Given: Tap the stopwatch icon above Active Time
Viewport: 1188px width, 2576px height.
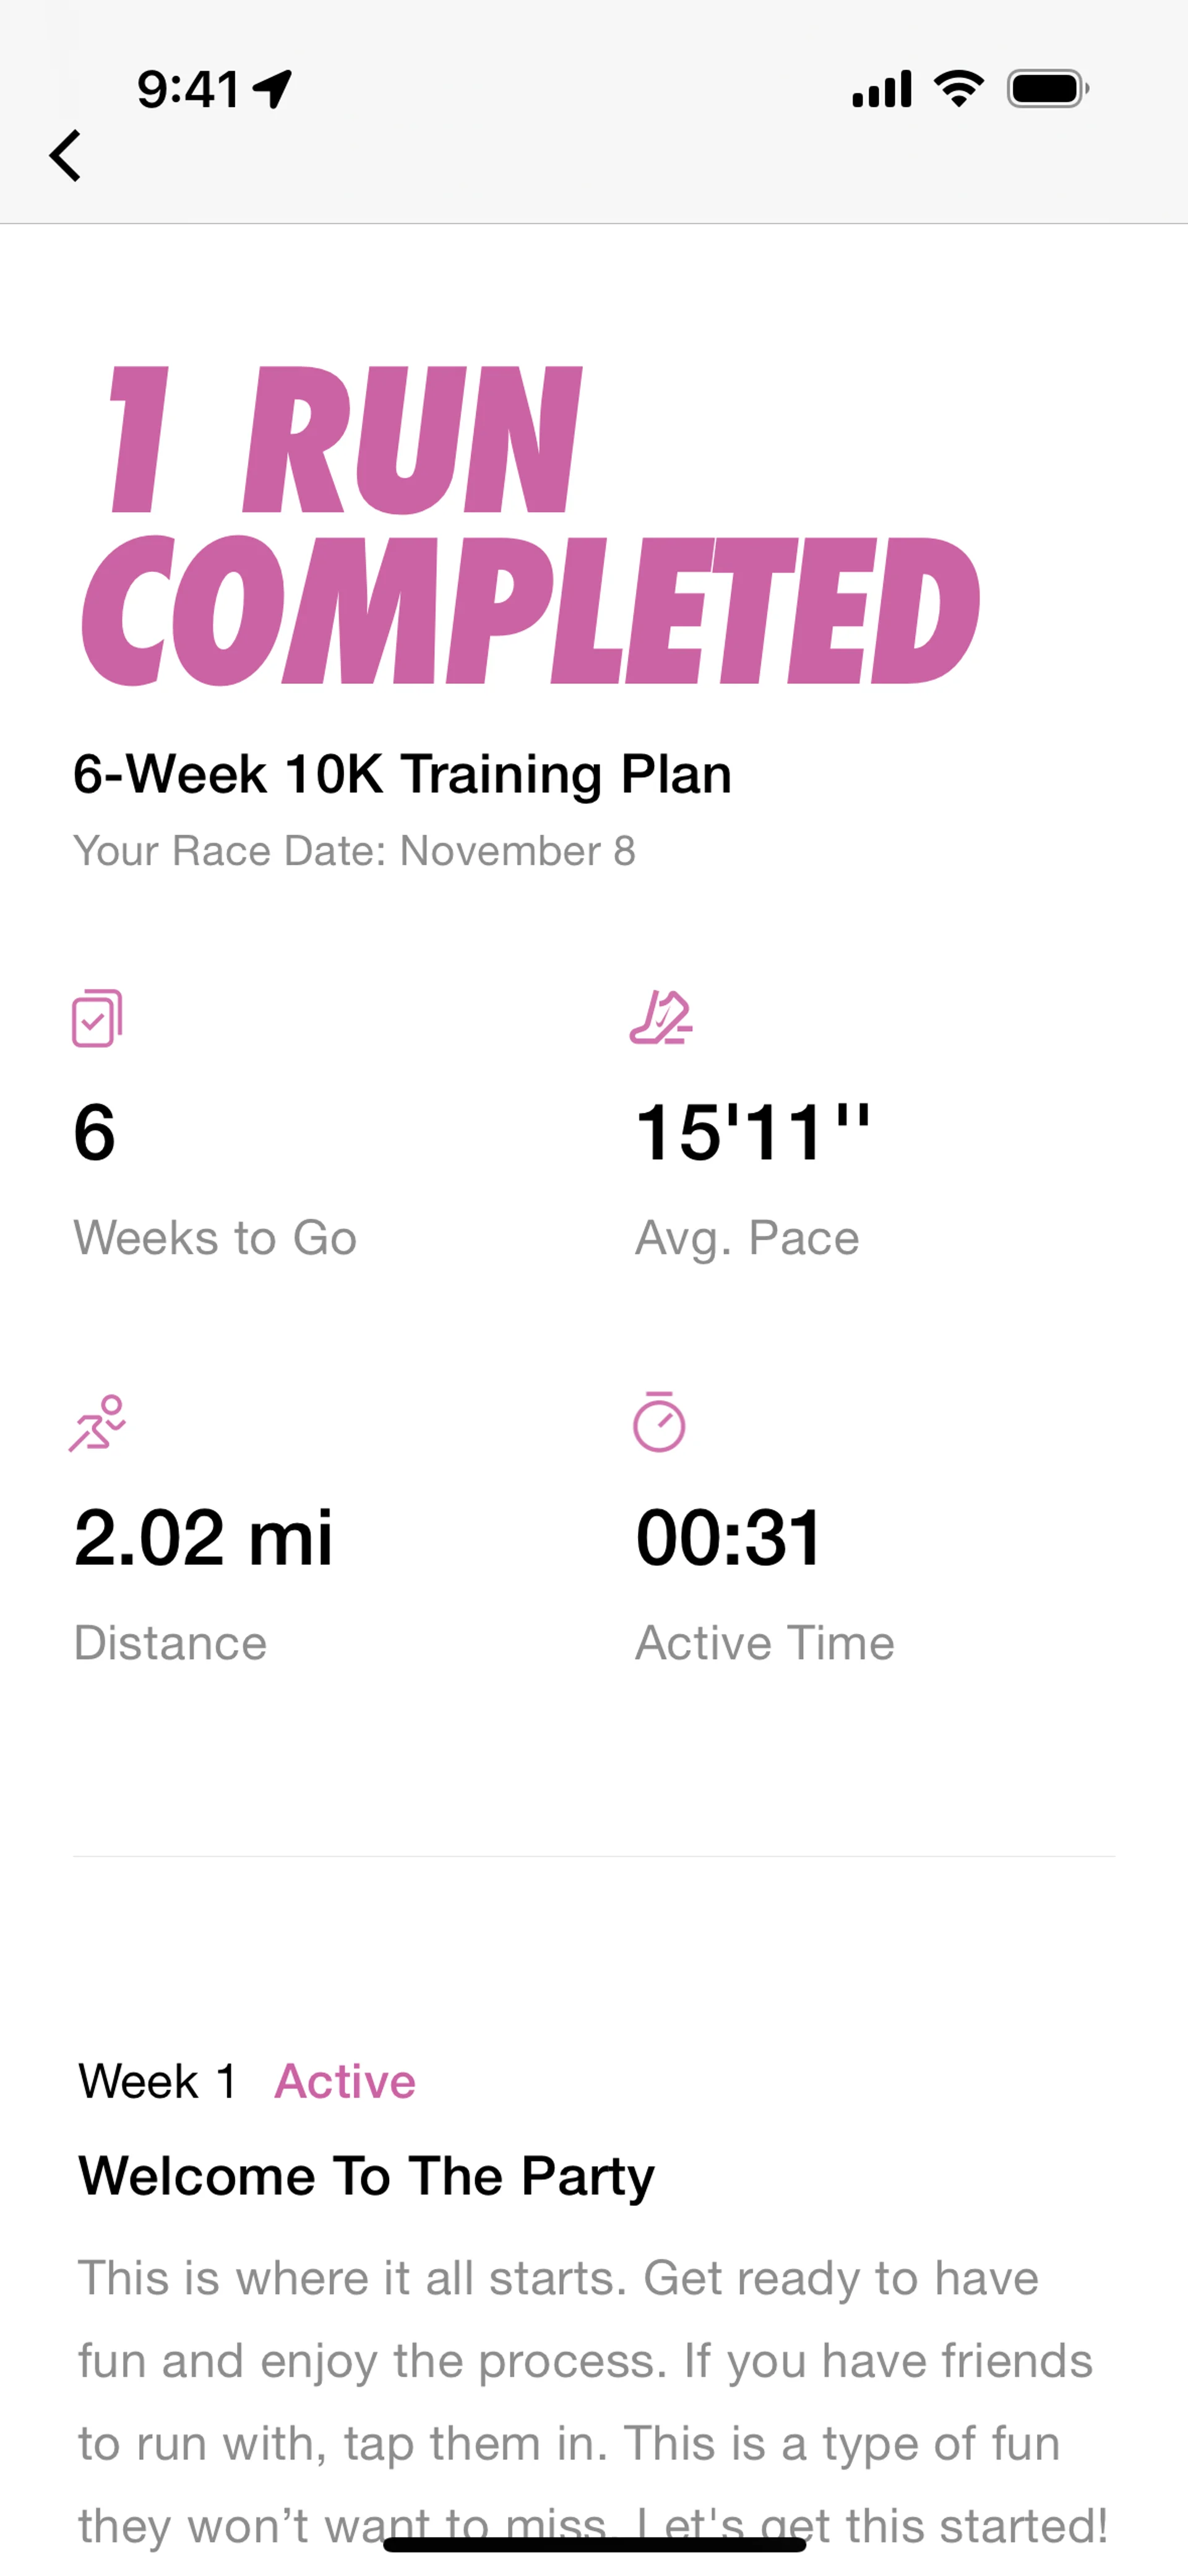Looking at the screenshot, I should (x=659, y=1422).
